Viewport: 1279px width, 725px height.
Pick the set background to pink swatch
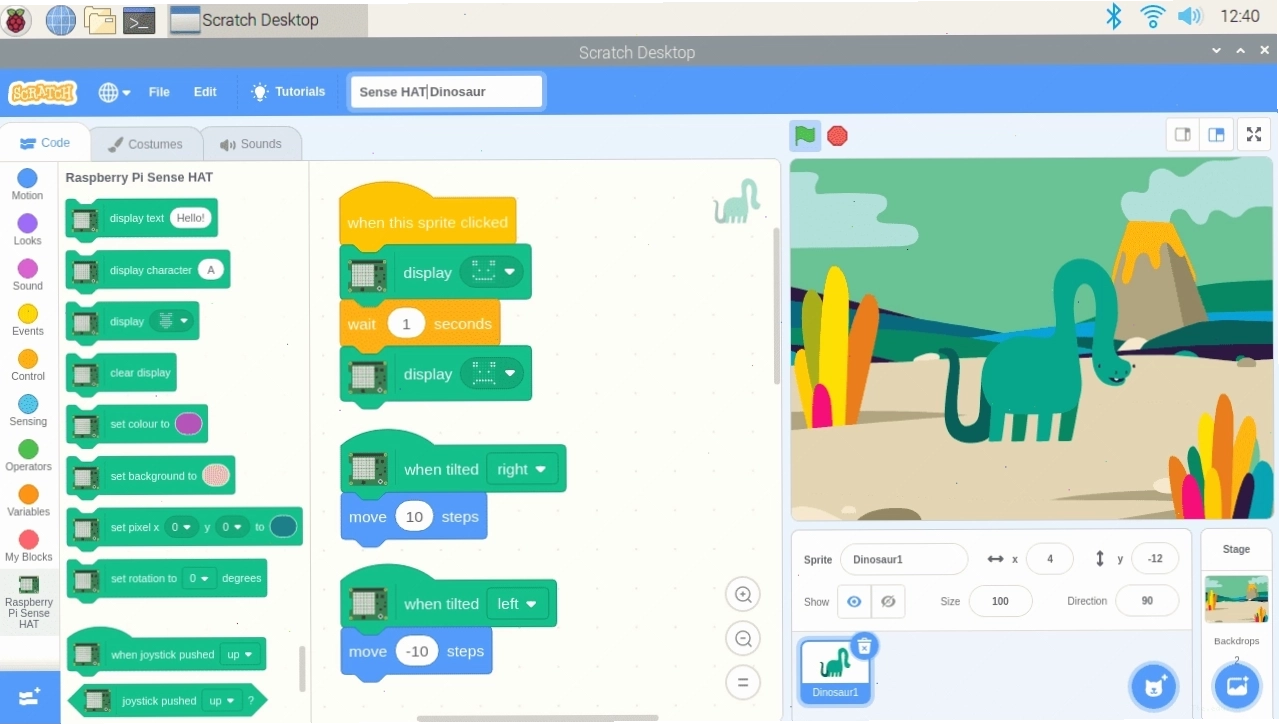coord(216,476)
